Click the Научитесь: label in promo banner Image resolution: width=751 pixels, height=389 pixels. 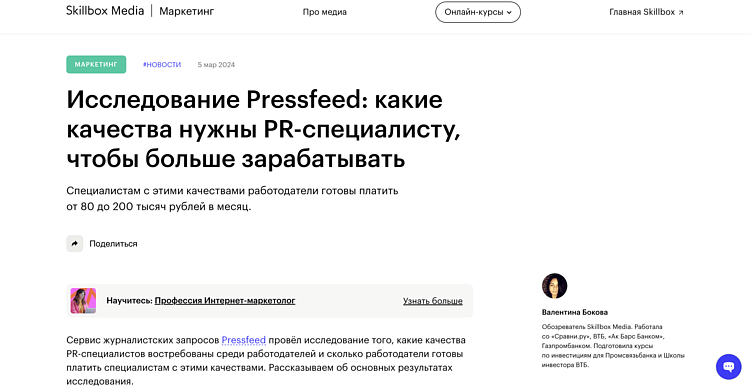[x=129, y=301]
